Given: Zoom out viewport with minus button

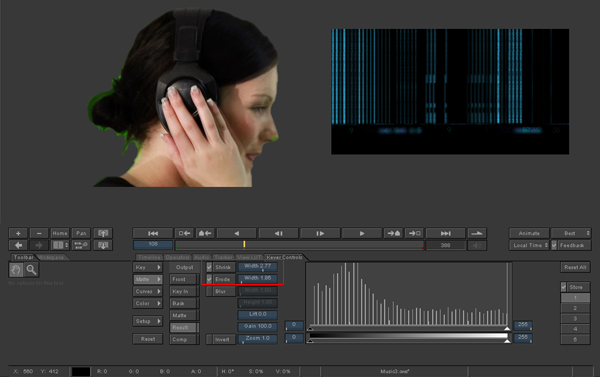Looking at the screenshot, I should click(x=39, y=233).
